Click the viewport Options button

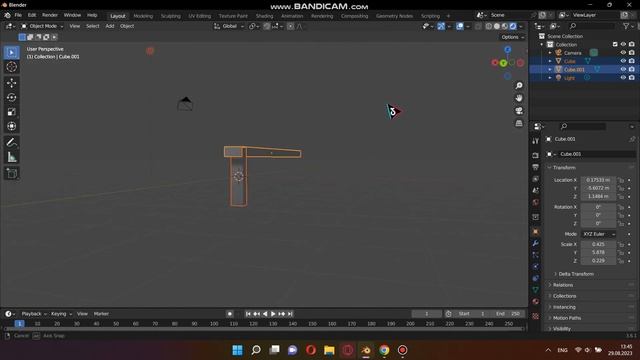click(x=512, y=37)
